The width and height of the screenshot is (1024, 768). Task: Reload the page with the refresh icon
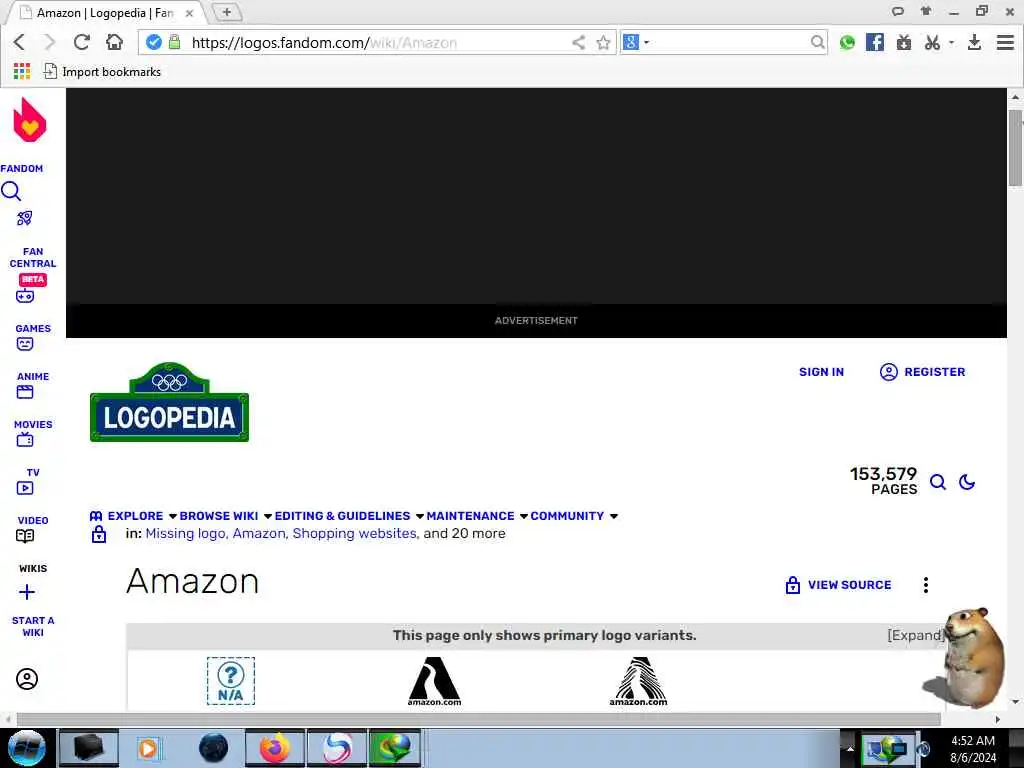pyautogui.click(x=82, y=42)
